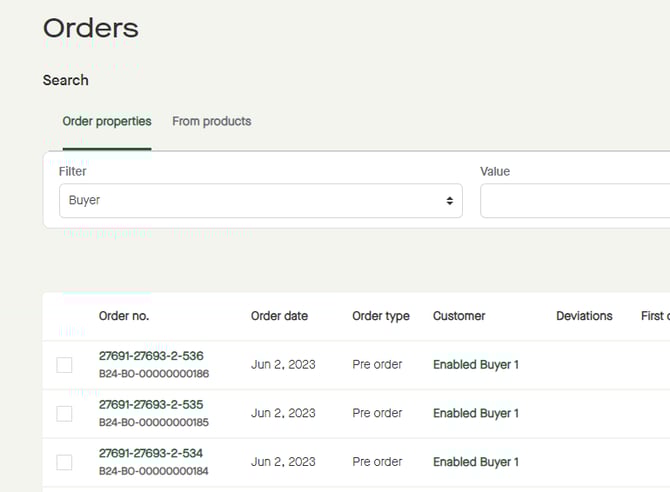The image size is (670, 492).
Task: Click the Deviations column header
Action: click(x=584, y=316)
